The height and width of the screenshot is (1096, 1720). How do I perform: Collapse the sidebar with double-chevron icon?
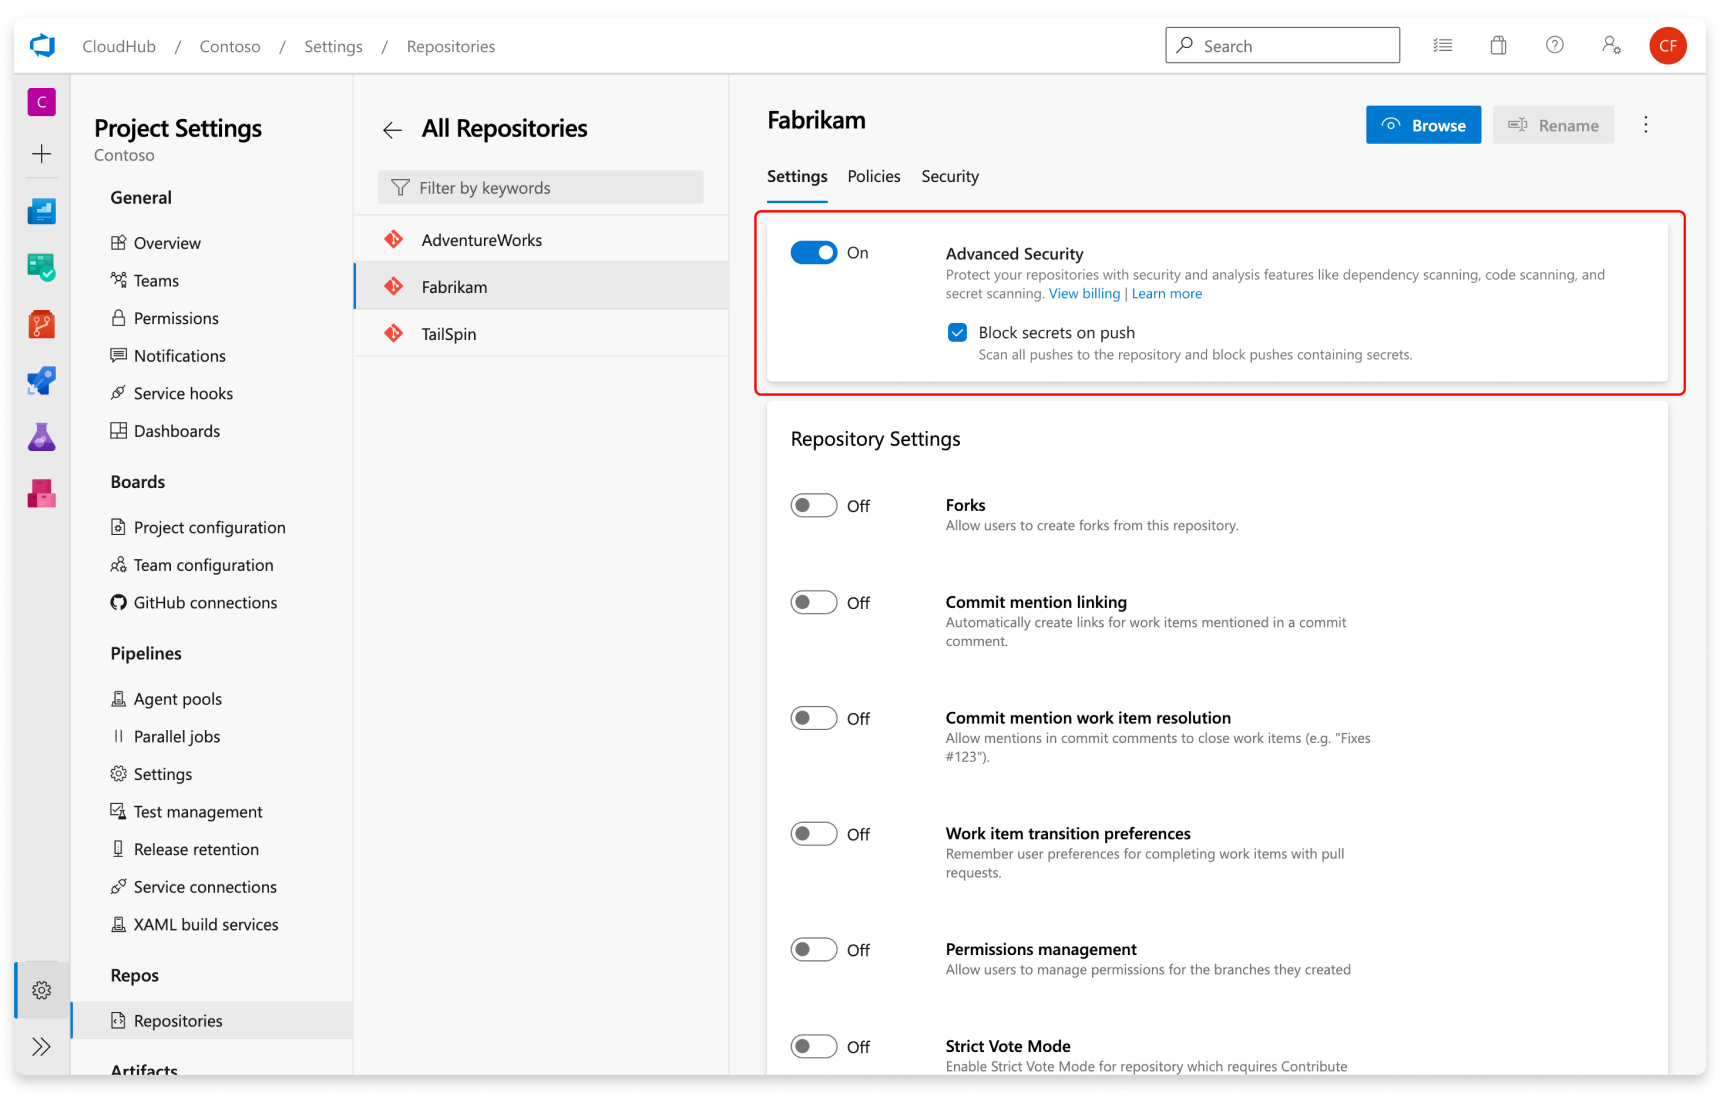coord(41,1046)
